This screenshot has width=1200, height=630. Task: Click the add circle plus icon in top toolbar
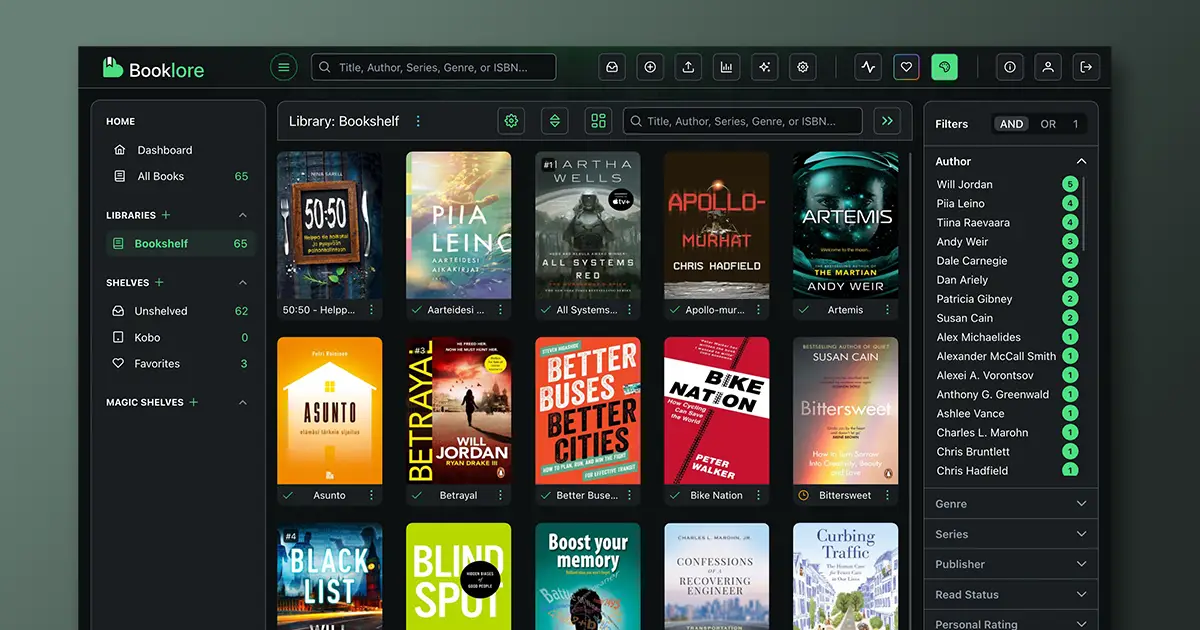[650, 67]
